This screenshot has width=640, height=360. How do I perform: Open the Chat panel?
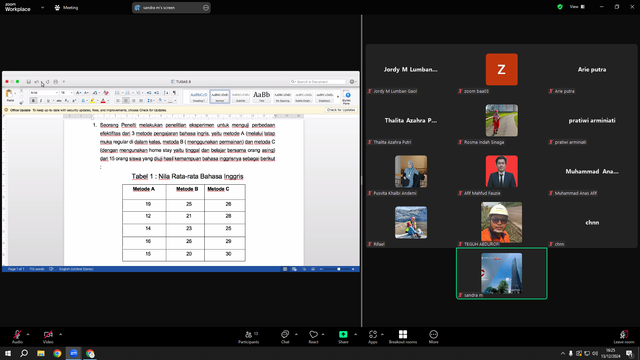click(285, 337)
